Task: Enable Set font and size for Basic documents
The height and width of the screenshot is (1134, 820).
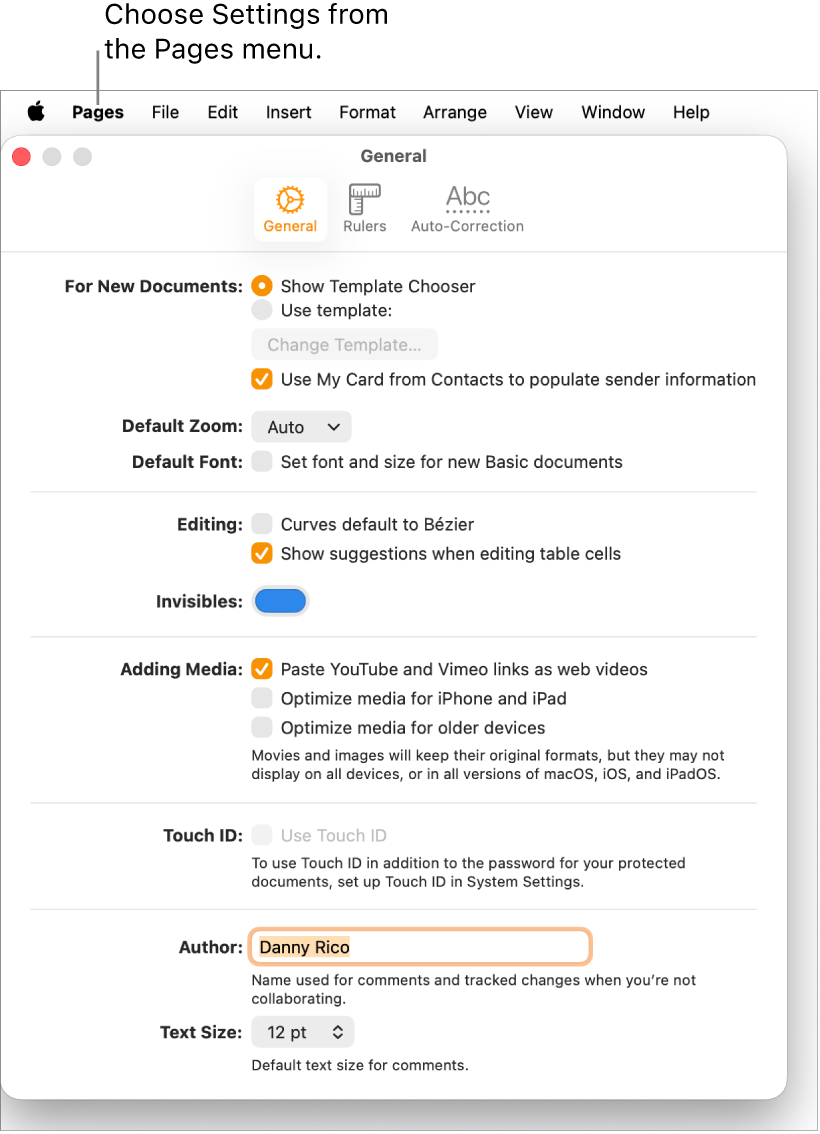Action: click(261, 461)
